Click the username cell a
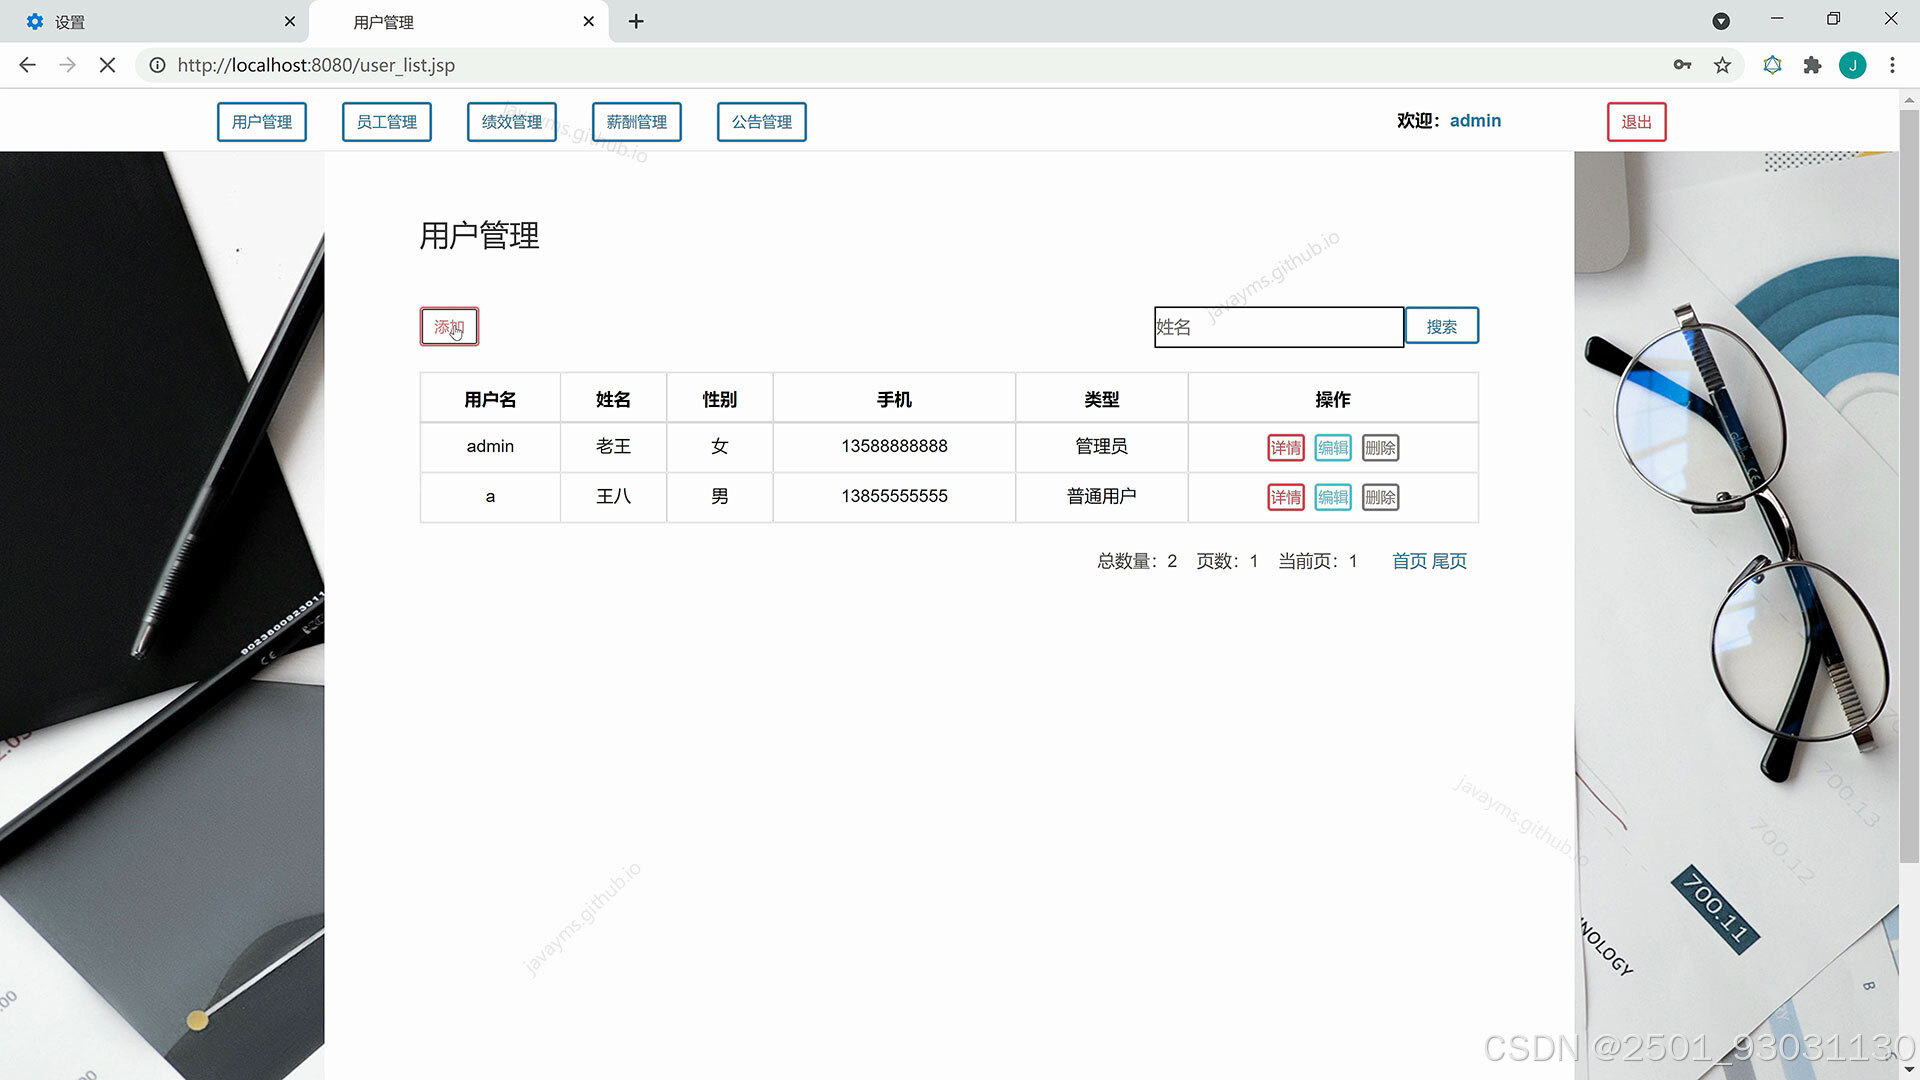Viewport: 1920px width, 1080px height. coord(490,496)
